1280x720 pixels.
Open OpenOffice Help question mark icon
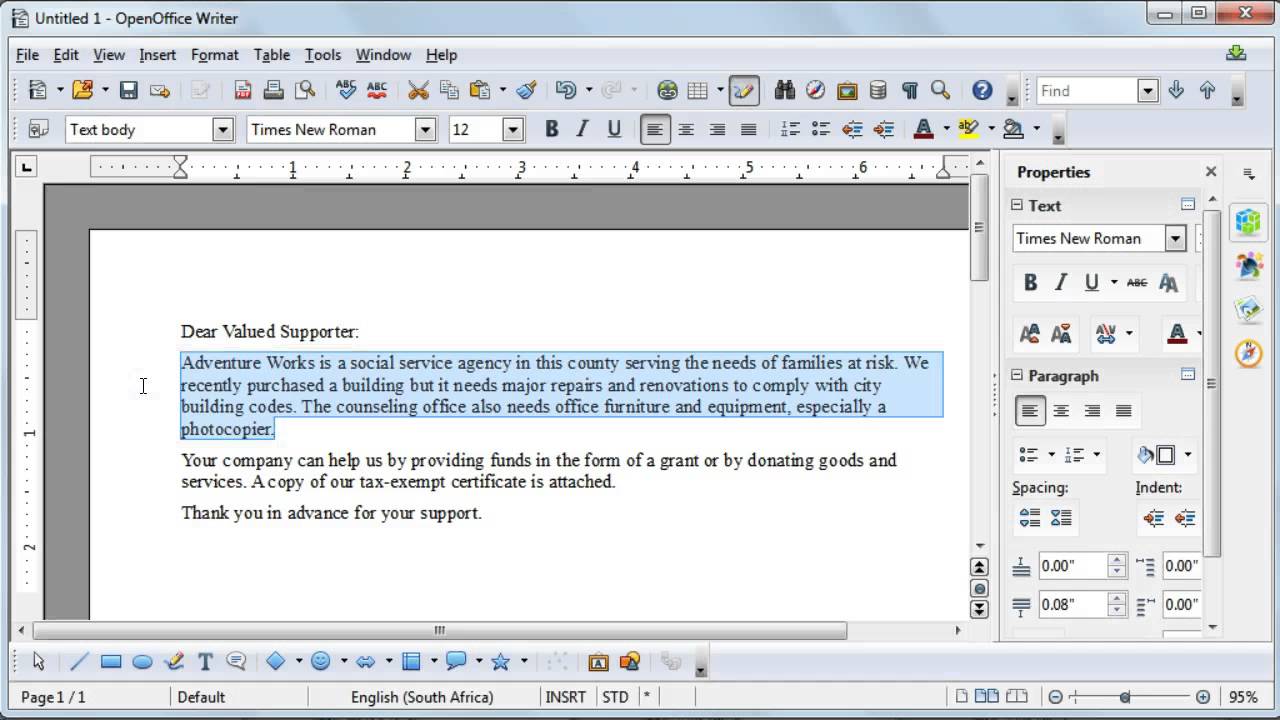(982, 91)
